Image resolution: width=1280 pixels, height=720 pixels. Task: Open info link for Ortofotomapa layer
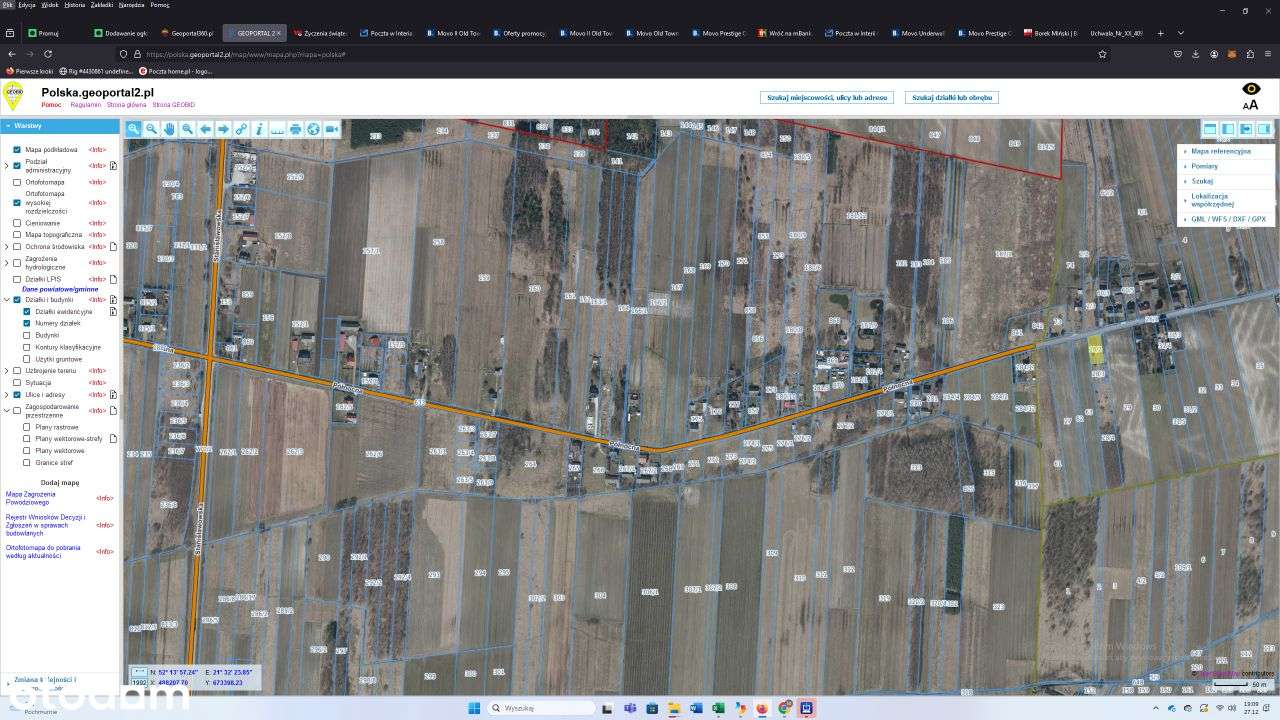point(97,182)
